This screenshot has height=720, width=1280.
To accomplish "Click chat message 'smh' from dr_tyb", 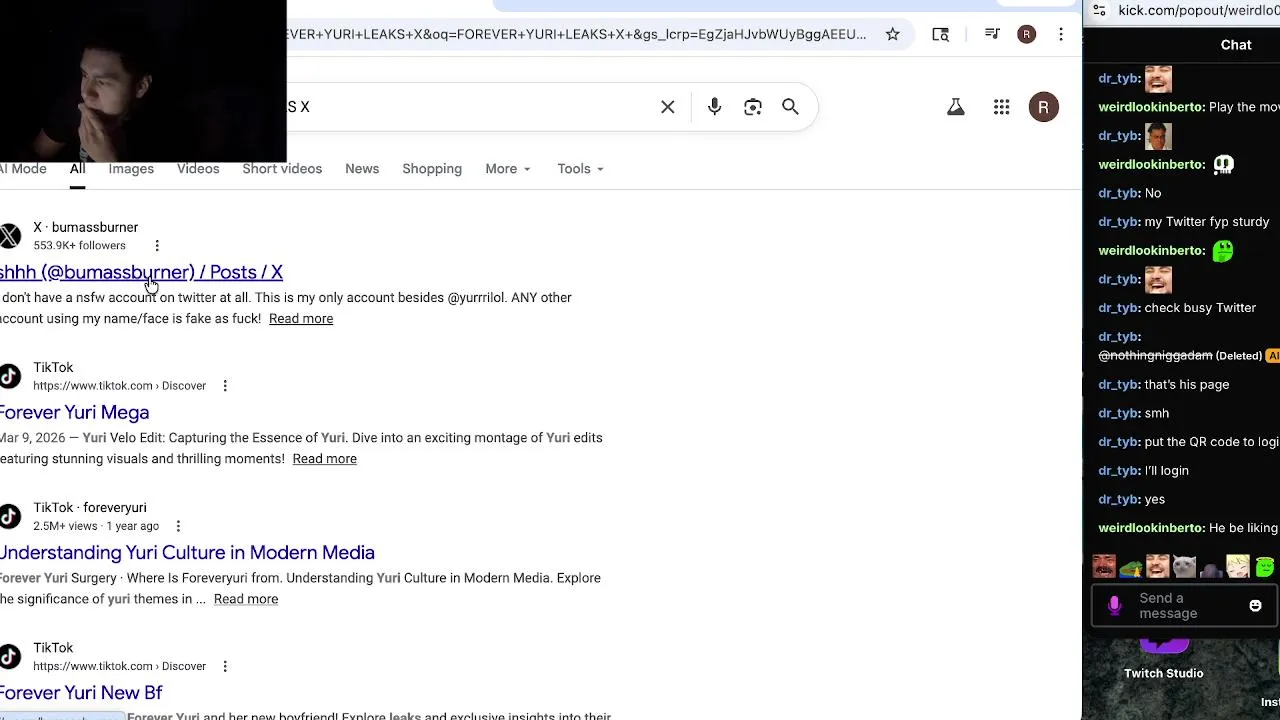I will click(x=1156, y=414).
